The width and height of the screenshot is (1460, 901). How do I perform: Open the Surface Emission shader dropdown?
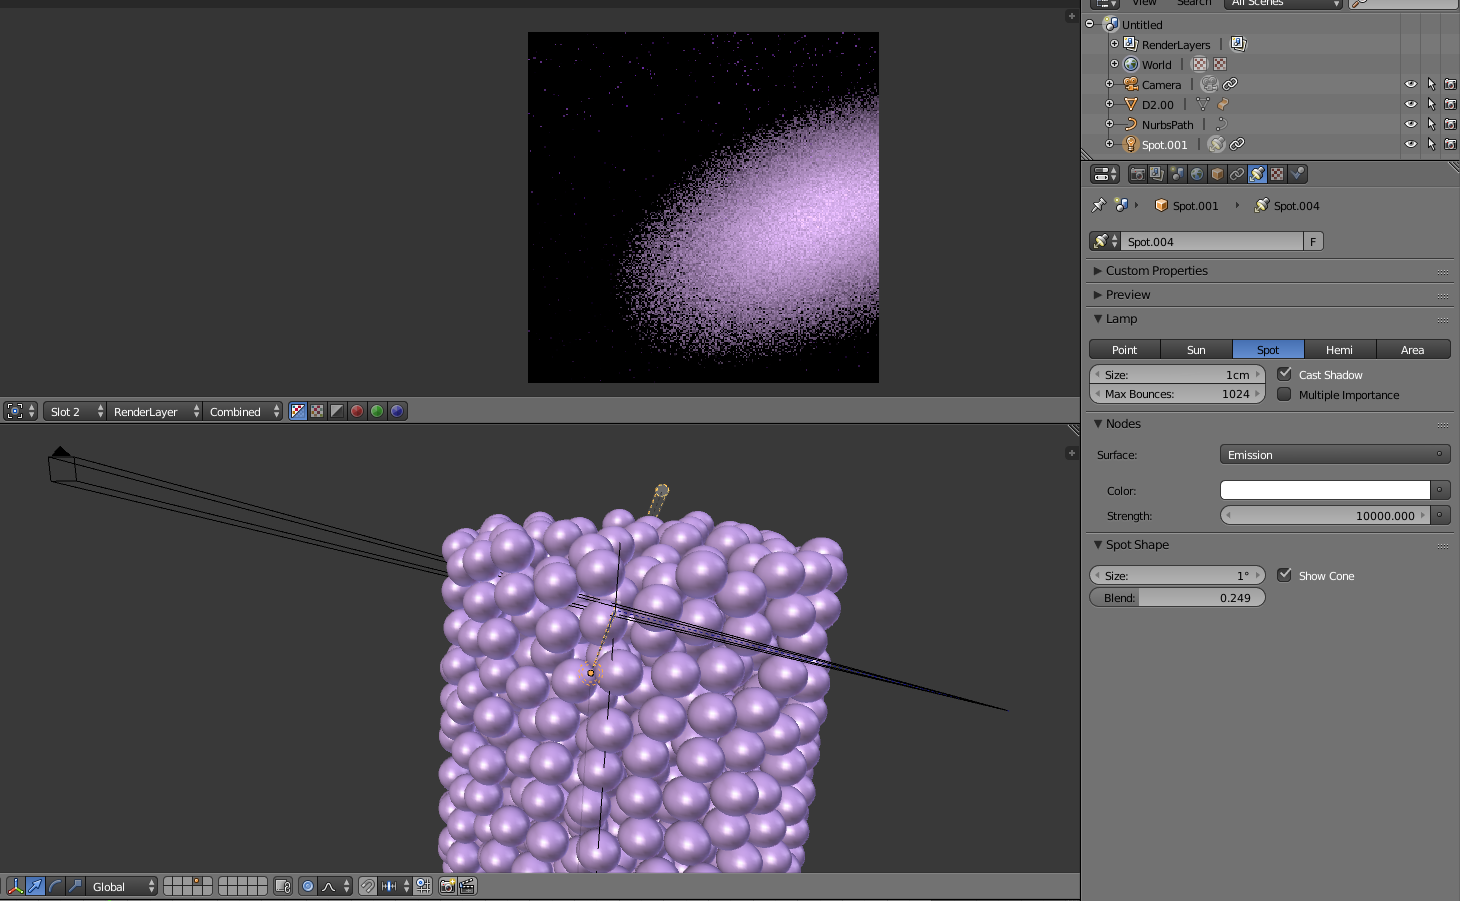coord(1335,455)
